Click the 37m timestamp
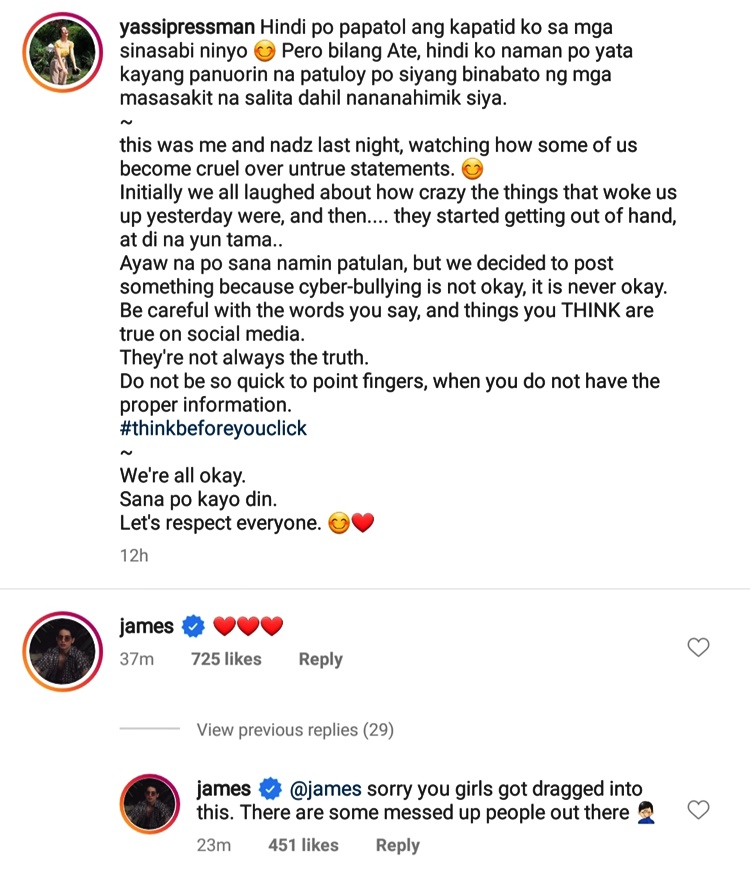This screenshot has height=886, width=750. pos(137,659)
